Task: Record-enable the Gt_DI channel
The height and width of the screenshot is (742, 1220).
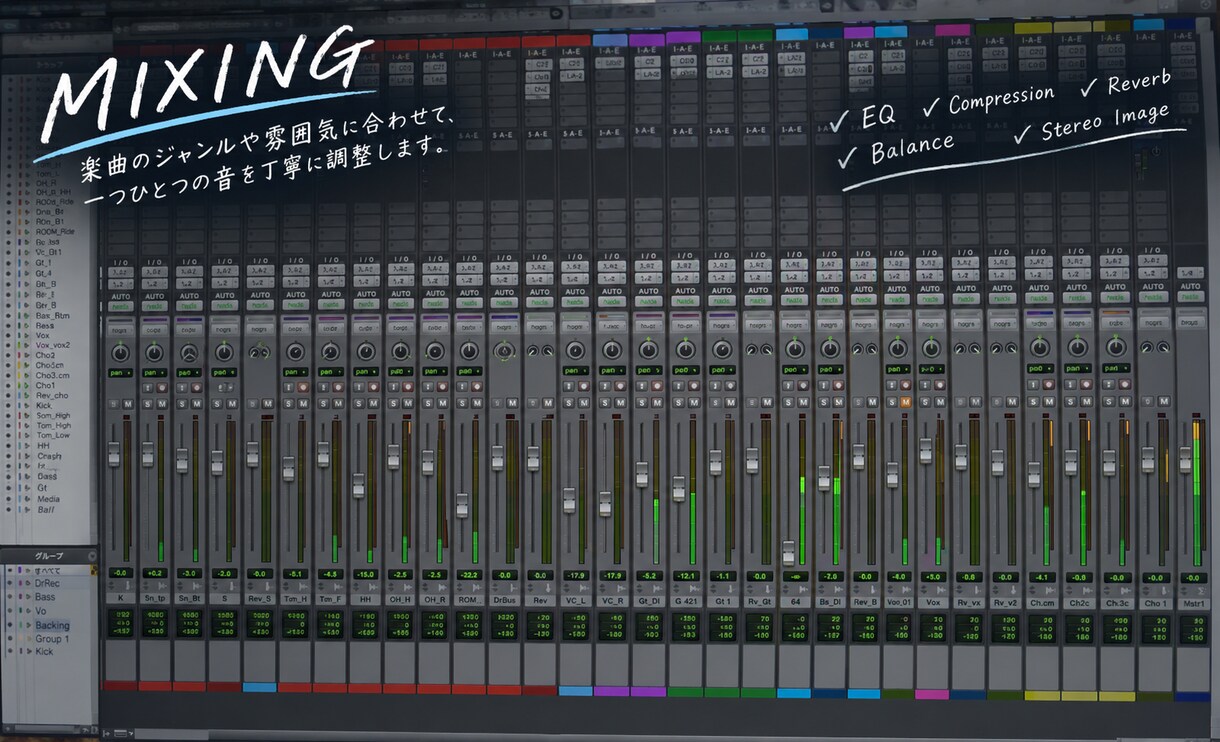Action: [657, 386]
